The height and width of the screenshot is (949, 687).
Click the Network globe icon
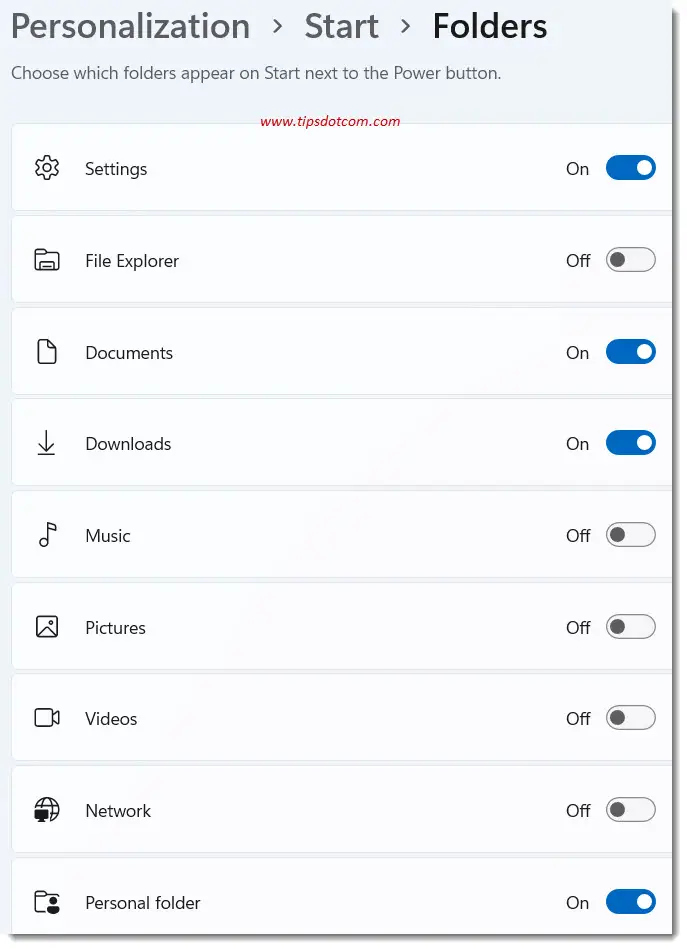point(47,810)
